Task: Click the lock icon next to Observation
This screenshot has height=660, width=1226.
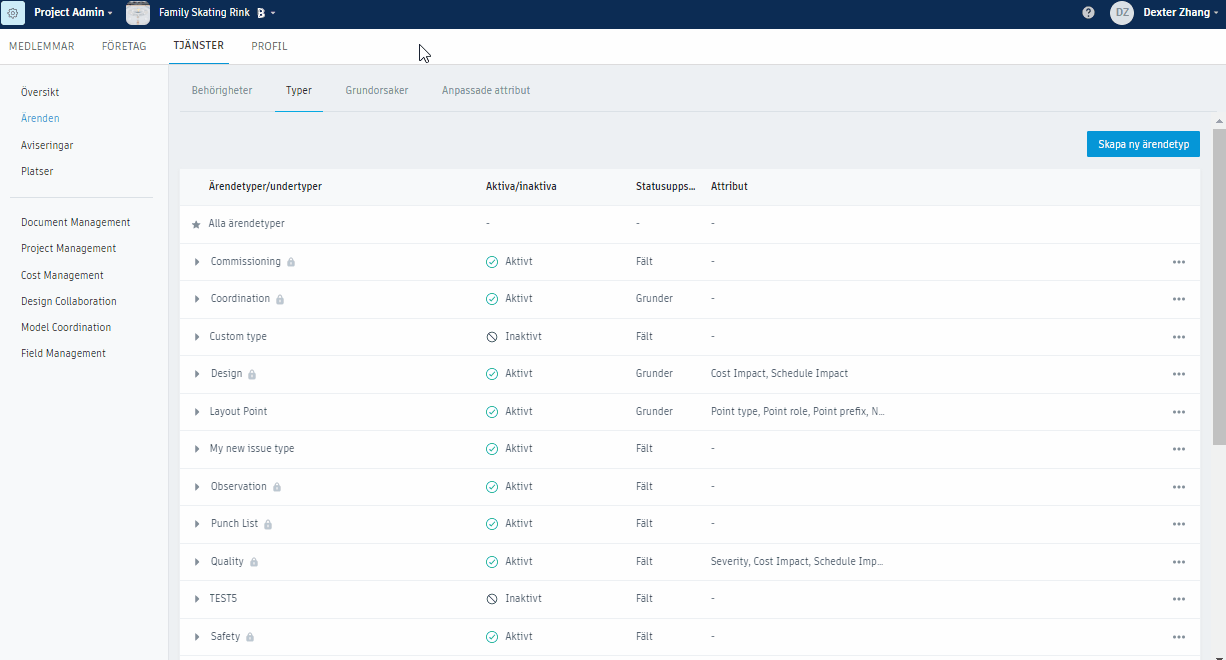Action: [277, 487]
